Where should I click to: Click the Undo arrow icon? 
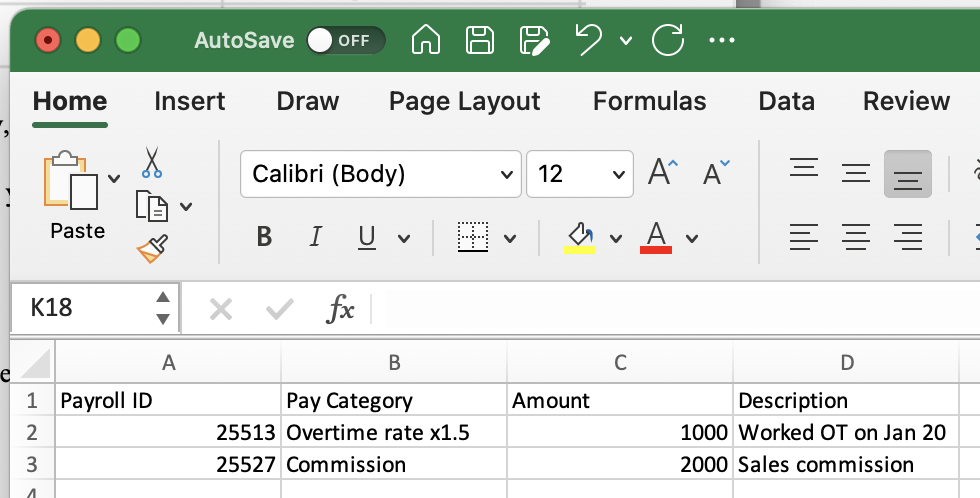(588, 40)
